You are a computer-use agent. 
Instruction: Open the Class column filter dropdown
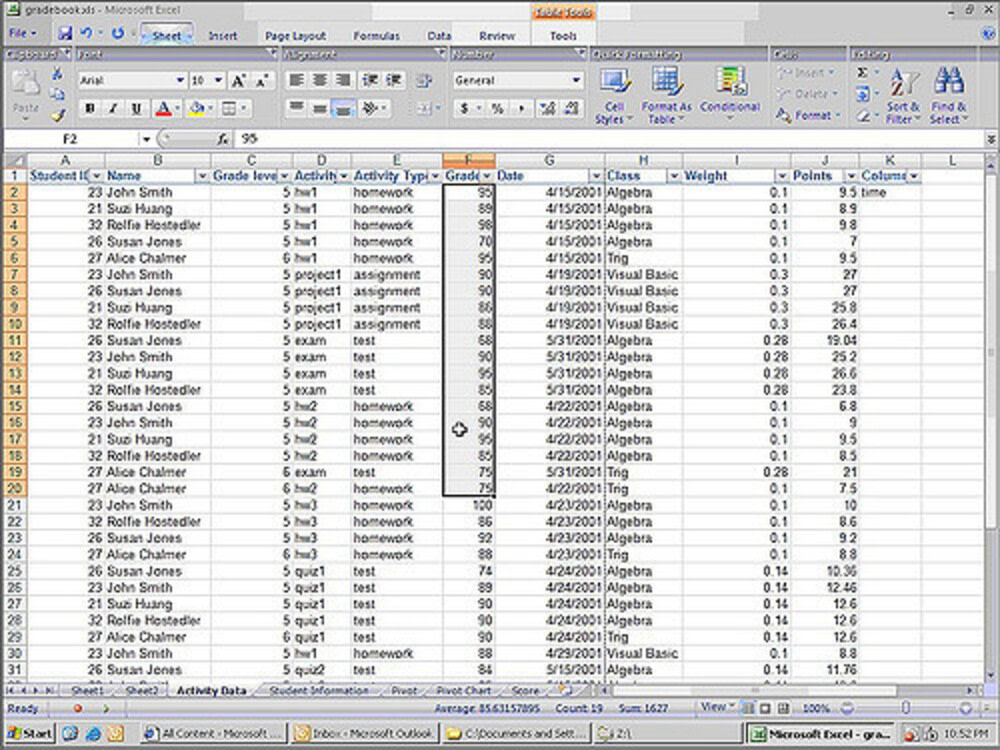tap(672, 176)
